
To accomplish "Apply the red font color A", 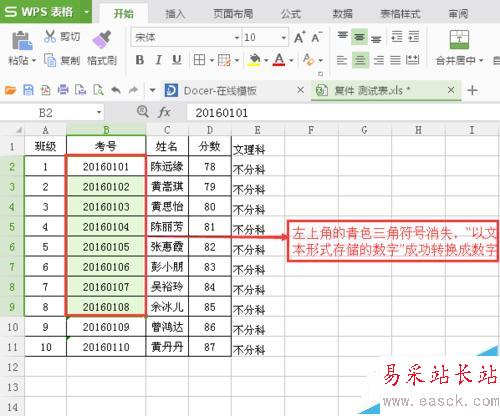I will (x=279, y=60).
